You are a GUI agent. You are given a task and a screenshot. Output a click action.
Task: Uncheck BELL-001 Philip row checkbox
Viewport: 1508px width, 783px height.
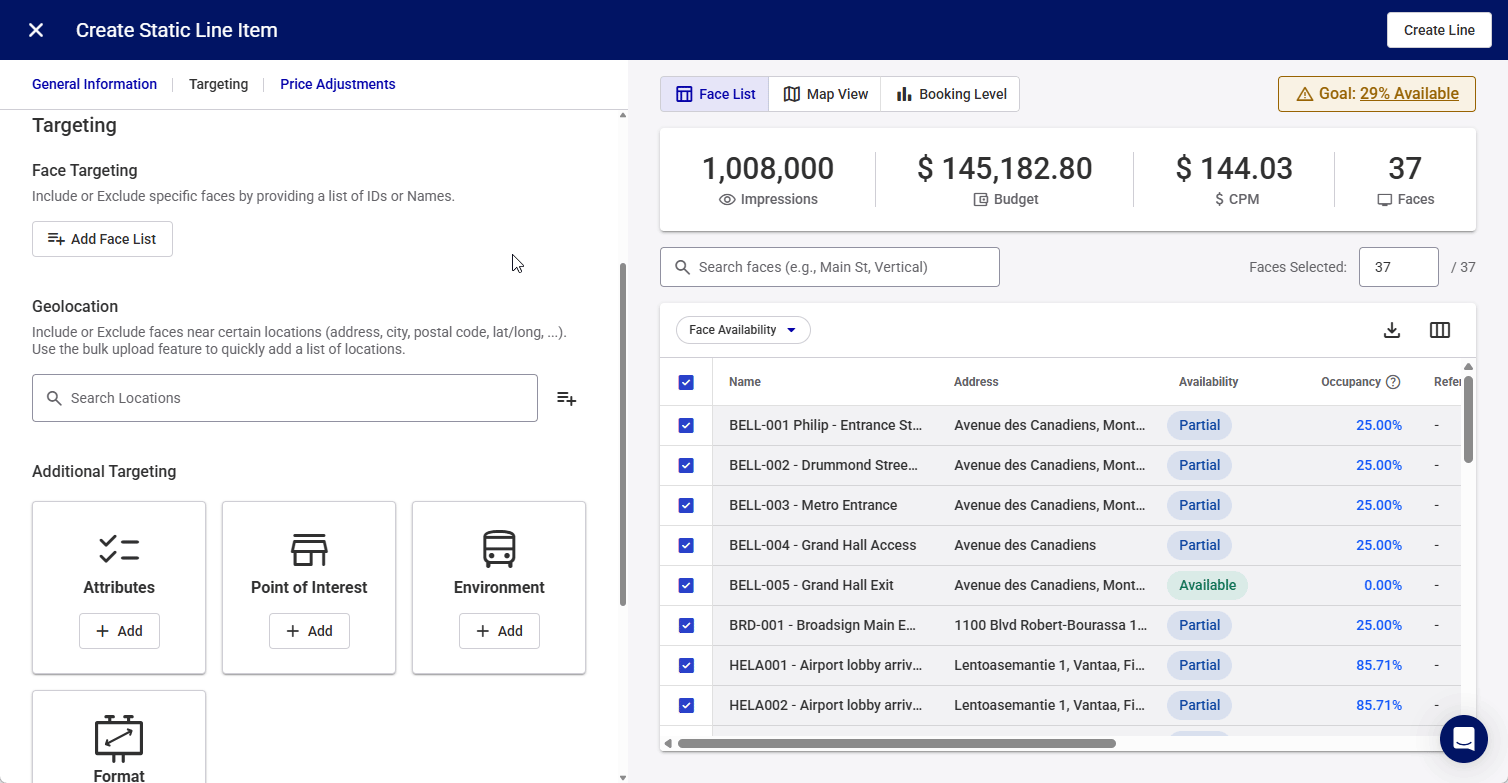coord(686,425)
